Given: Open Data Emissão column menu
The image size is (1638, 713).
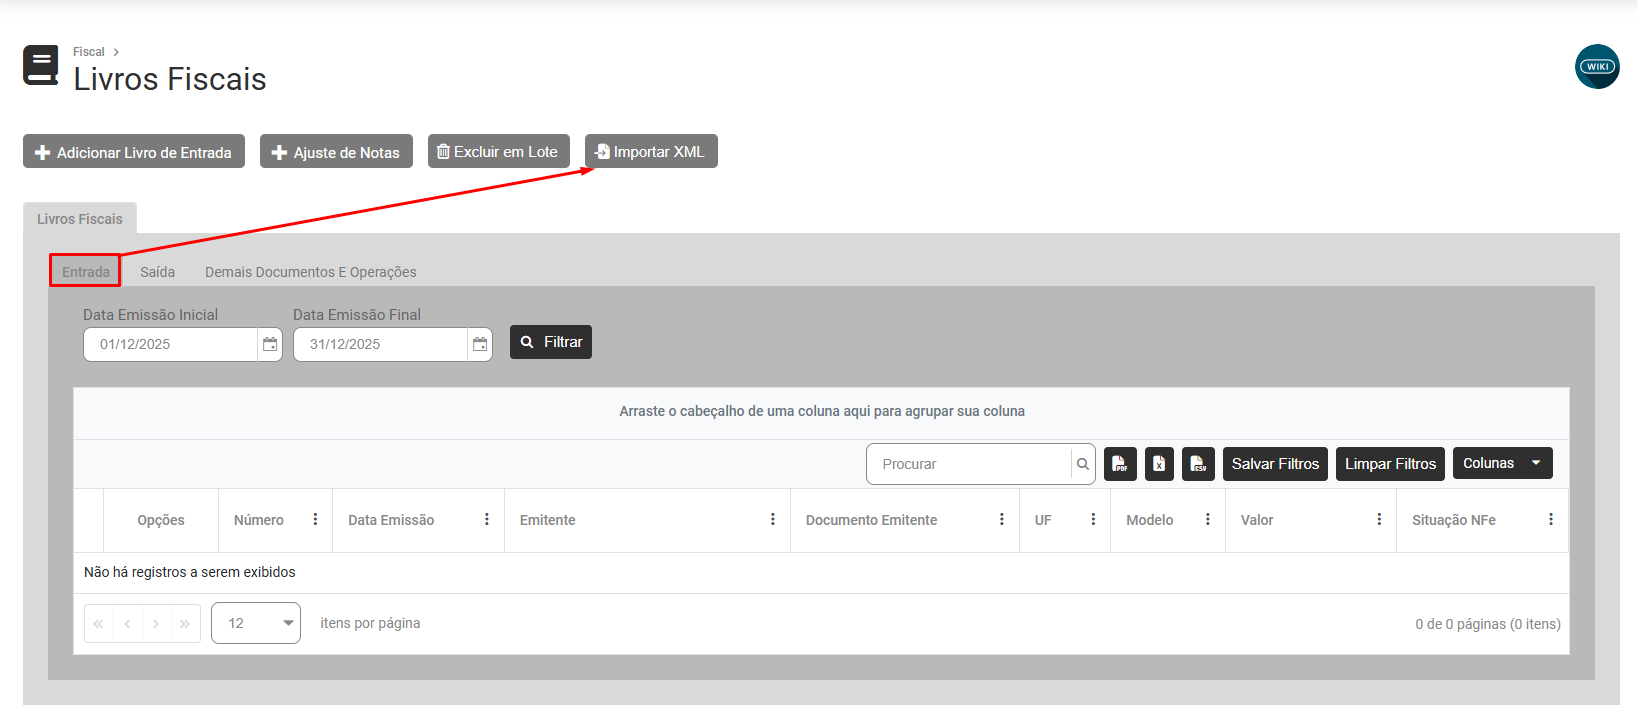Looking at the screenshot, I should 487,520.
